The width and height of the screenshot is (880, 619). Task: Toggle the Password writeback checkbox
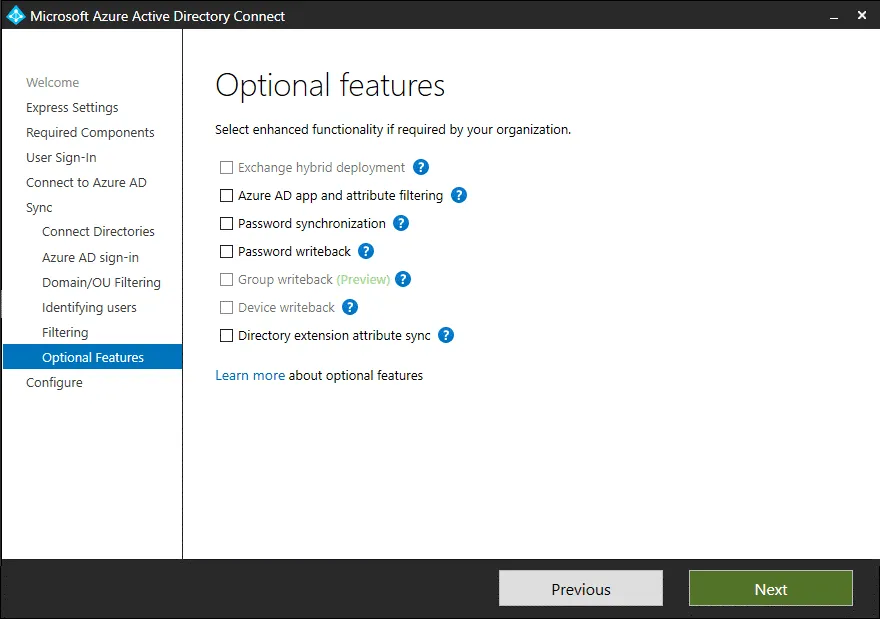(x=227, y=252)
